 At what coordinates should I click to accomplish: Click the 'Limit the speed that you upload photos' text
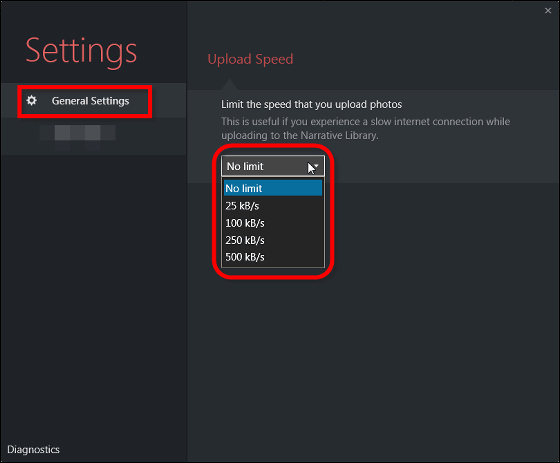point(311,104)
